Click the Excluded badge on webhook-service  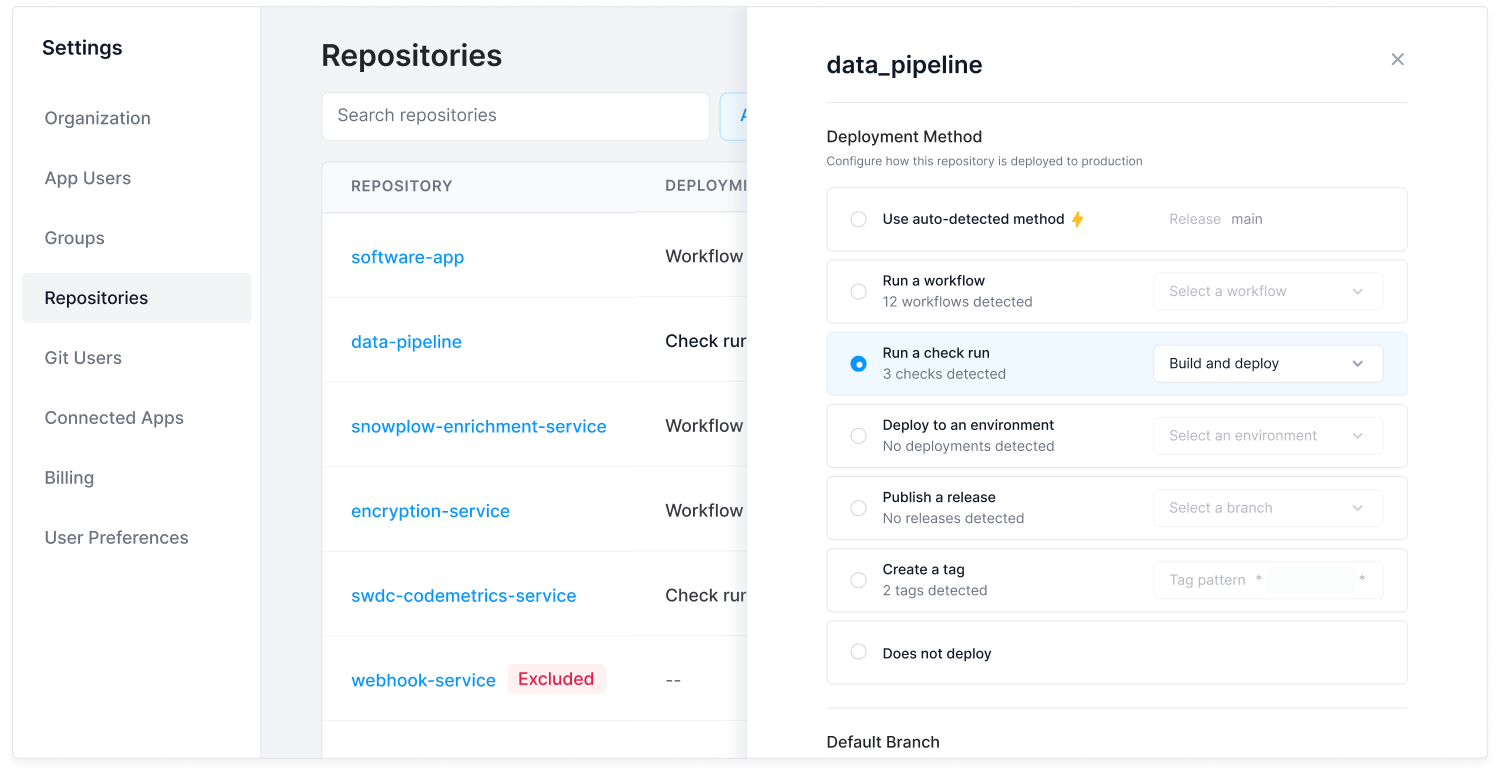pos(556,678)
